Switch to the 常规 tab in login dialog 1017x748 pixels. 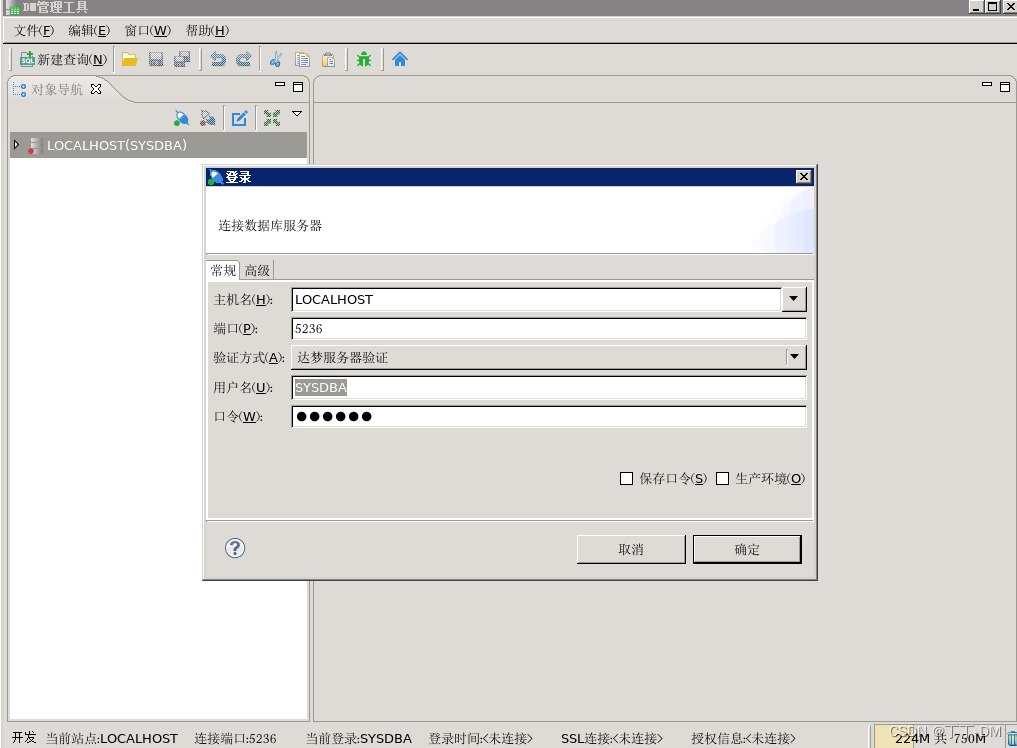click(223, 270)
